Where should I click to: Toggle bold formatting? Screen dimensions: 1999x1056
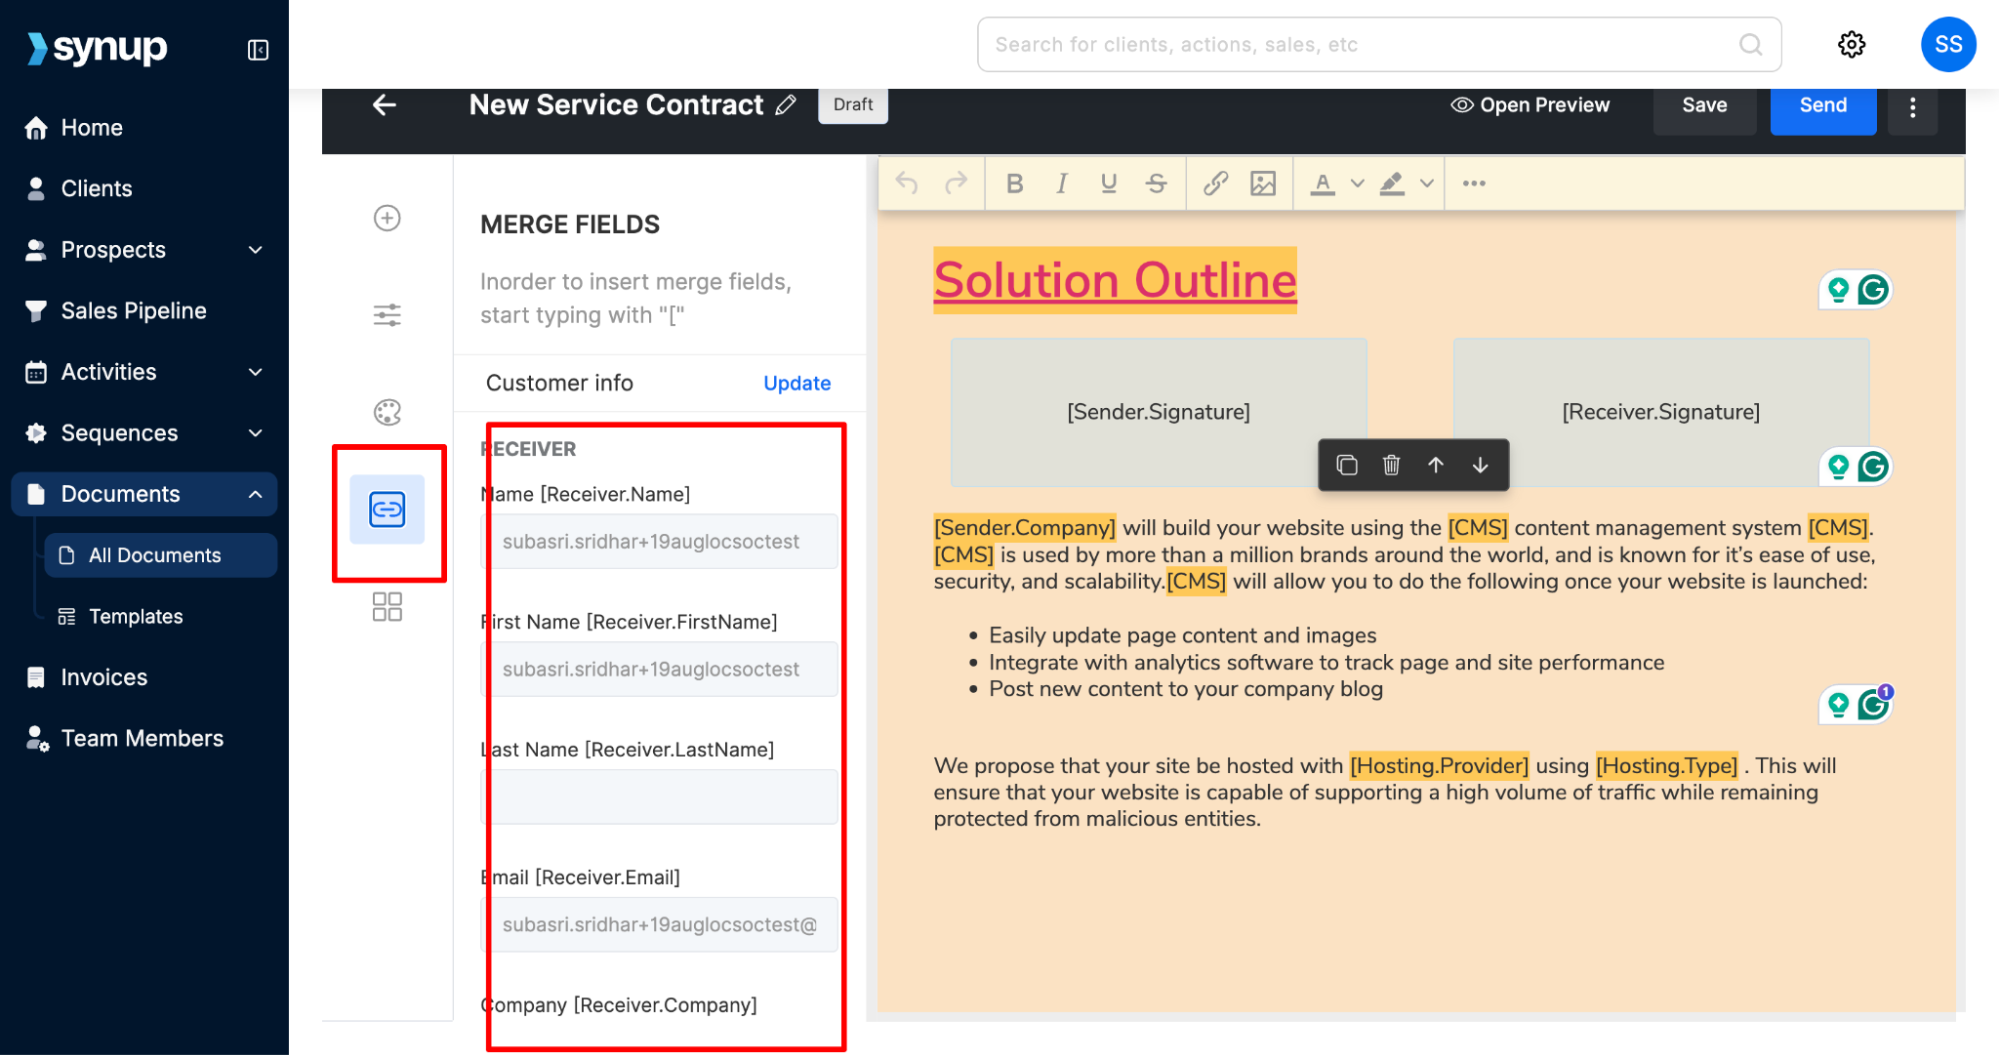click(x=1014, y=183)
